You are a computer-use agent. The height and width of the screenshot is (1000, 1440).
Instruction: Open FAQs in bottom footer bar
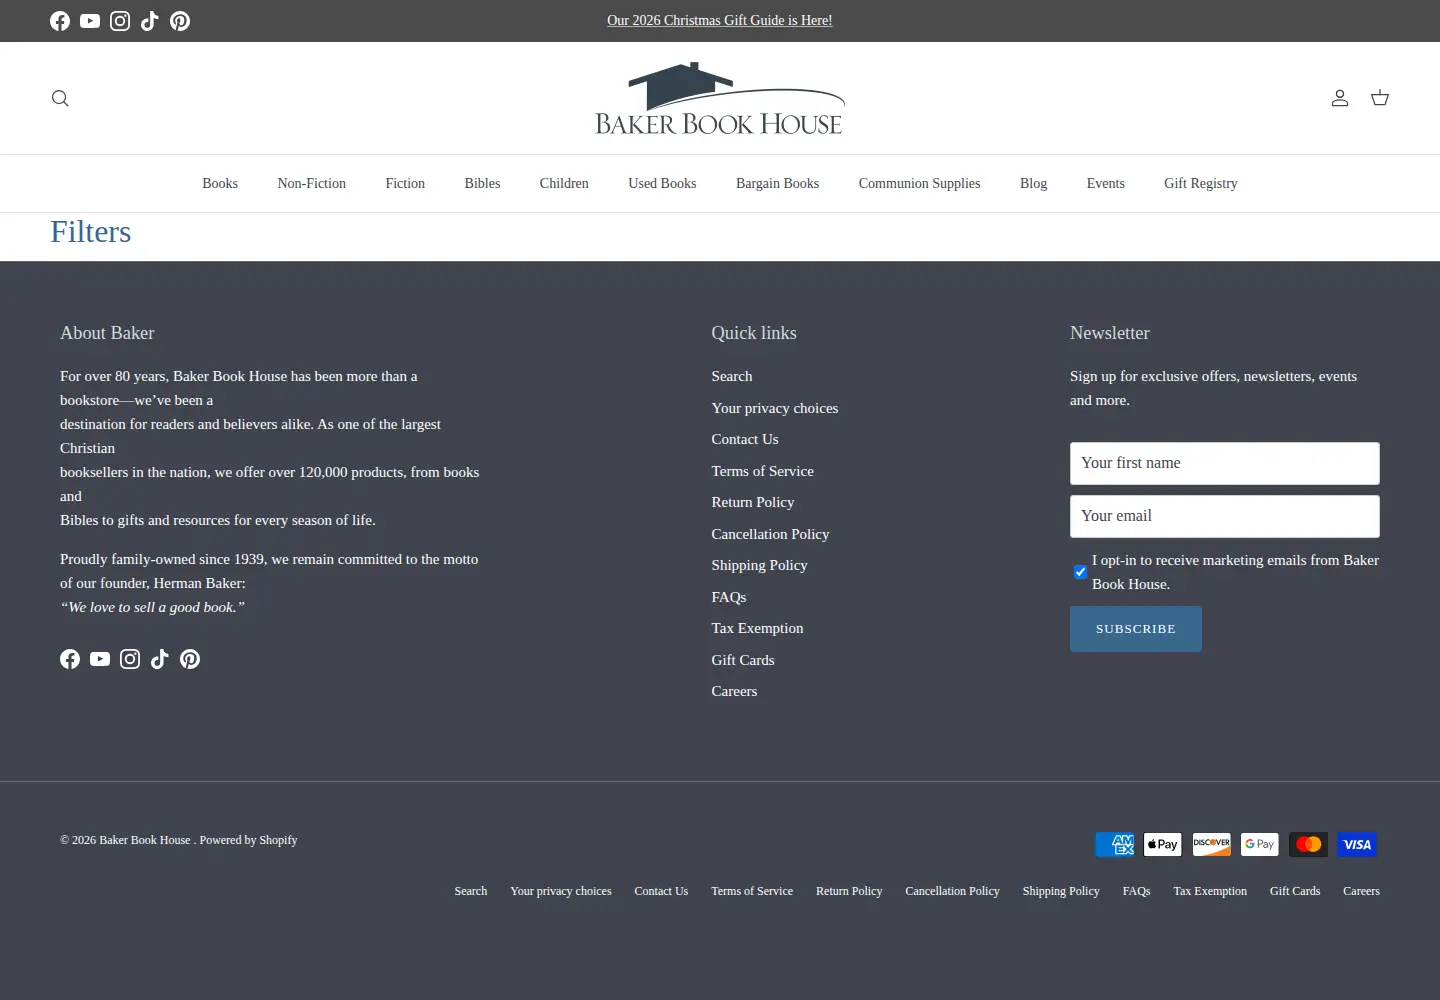coord(1136,891)
